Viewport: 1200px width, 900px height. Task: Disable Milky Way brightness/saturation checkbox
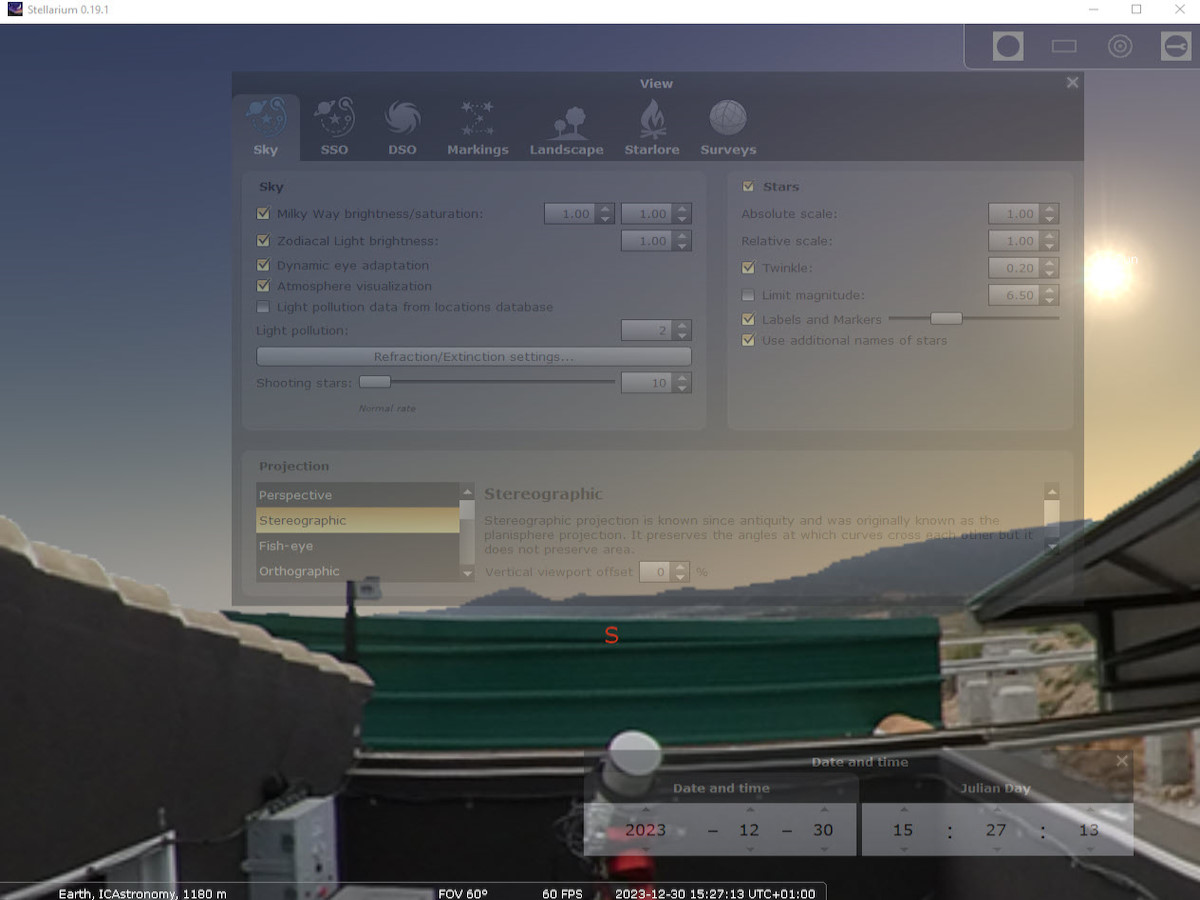(264, 213)
